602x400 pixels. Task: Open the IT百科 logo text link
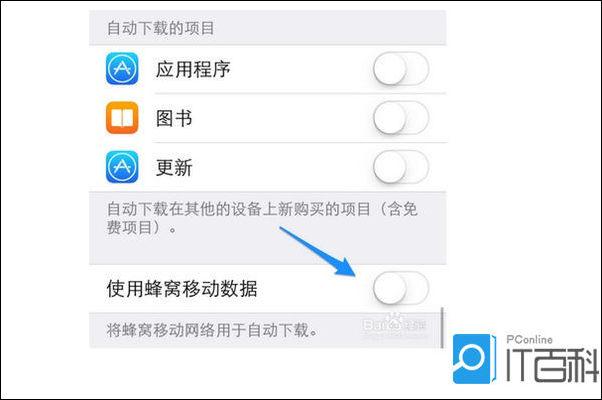coord(552,365)
